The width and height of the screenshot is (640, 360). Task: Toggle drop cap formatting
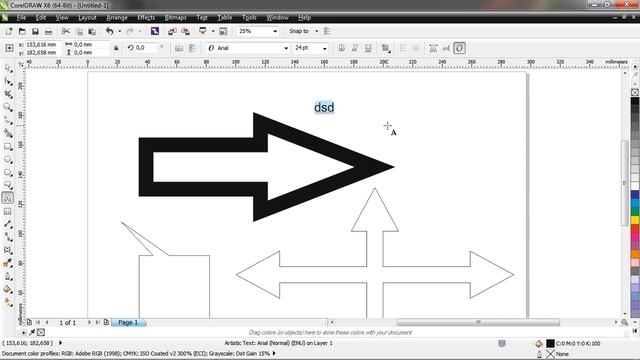click(416, 48)
